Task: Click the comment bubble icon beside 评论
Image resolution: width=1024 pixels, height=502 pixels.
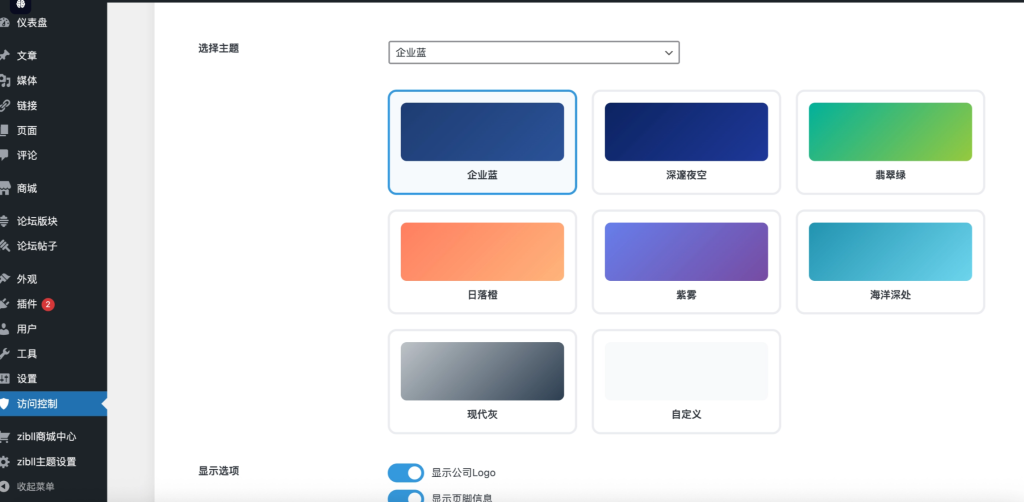Action: coord(4,155)
